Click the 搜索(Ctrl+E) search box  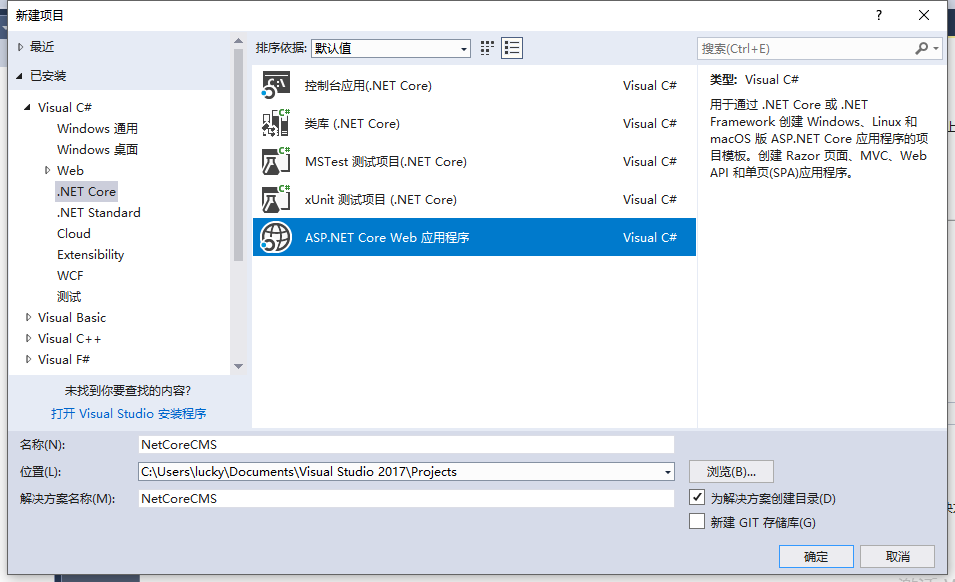(x=805, y=48)
